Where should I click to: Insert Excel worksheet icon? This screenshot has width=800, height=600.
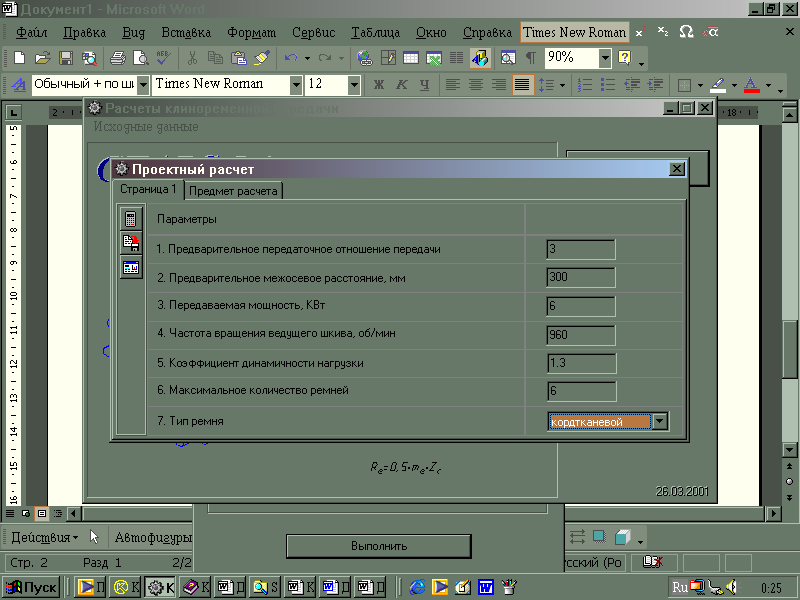pyautogui.click(x=434, y=58)
